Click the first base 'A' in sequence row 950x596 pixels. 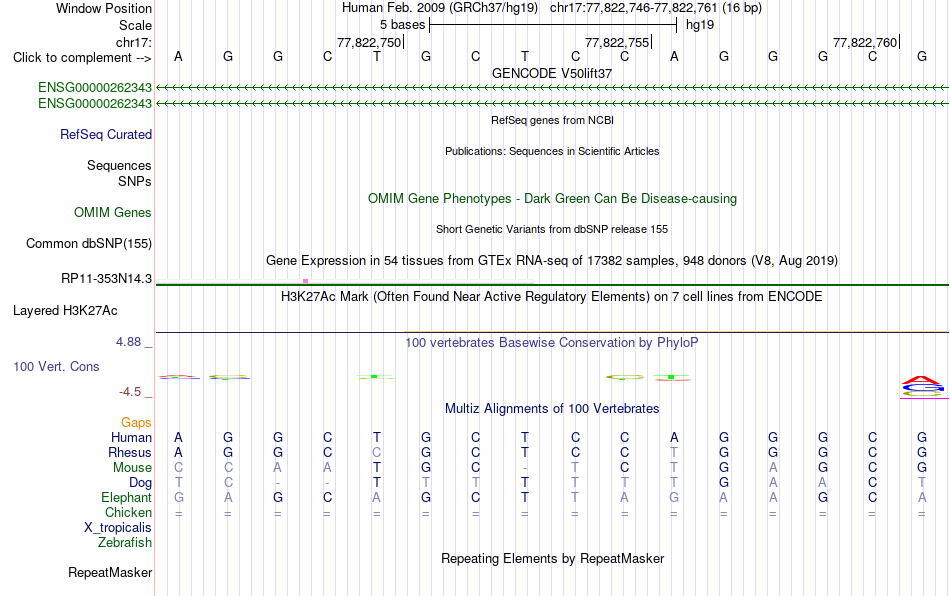point(178,56)
